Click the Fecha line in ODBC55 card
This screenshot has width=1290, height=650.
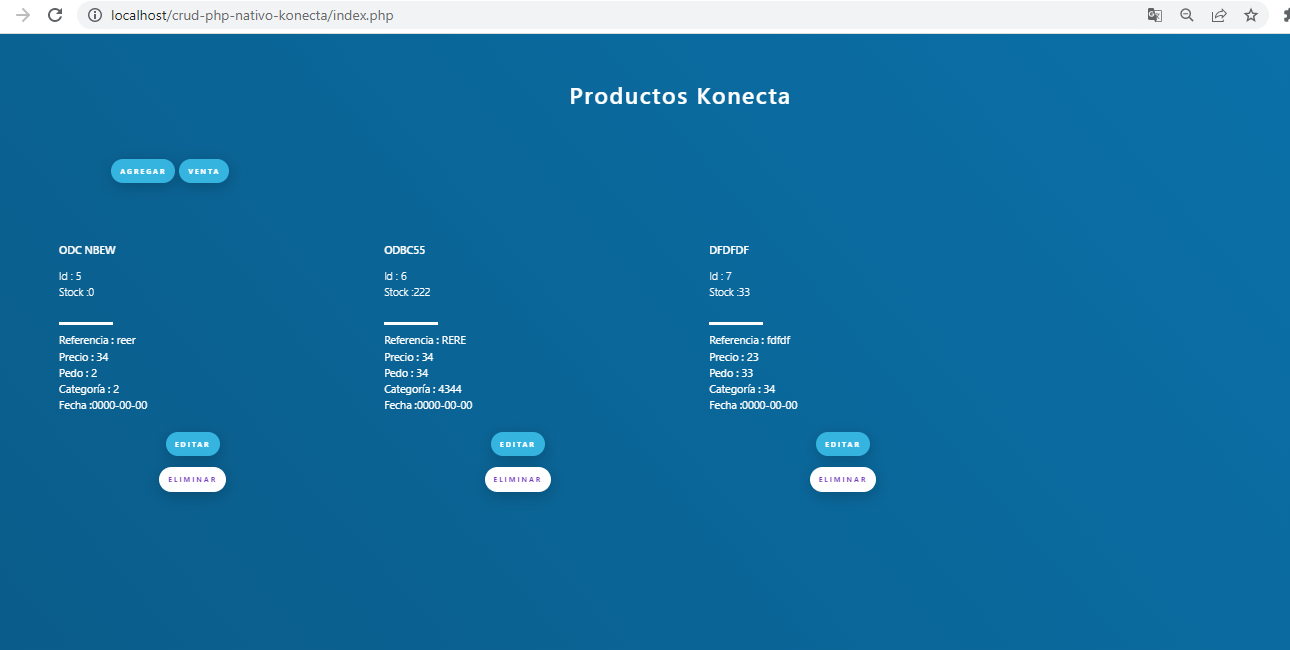click(428, 405)
